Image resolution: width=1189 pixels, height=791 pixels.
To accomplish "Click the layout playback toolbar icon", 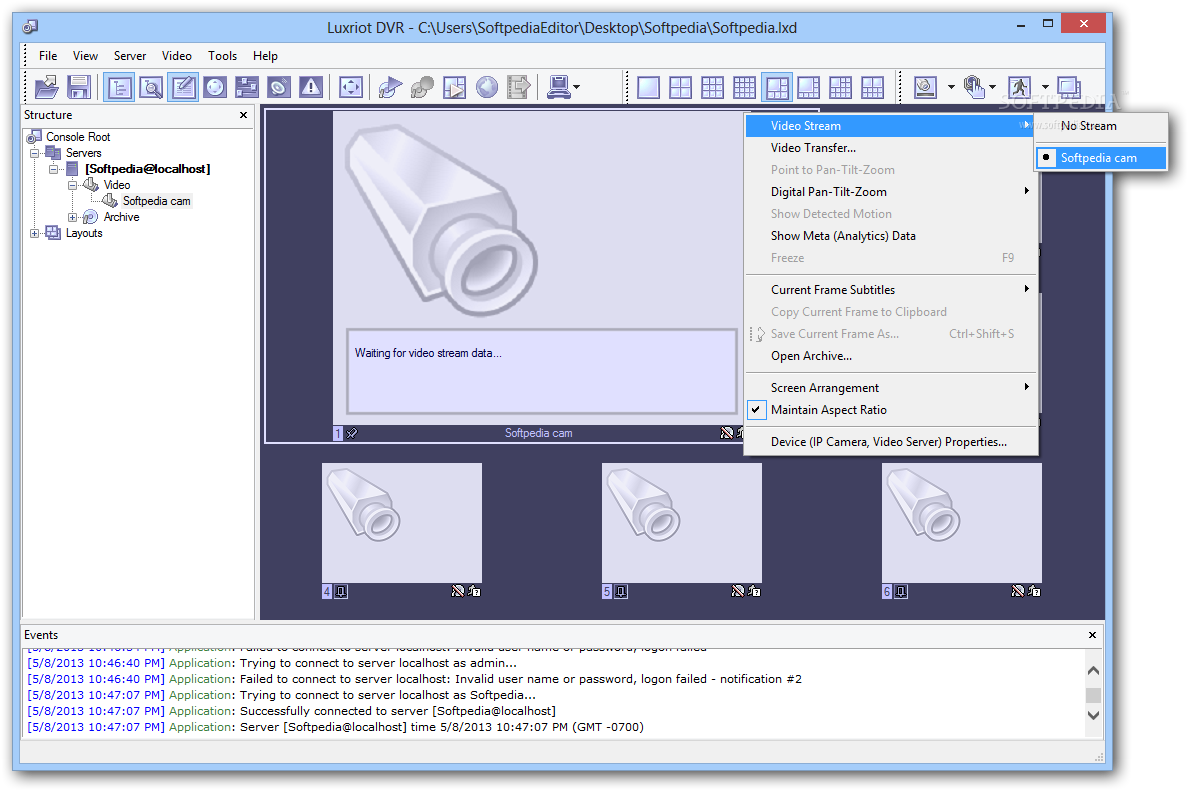I will coord(453,87).
